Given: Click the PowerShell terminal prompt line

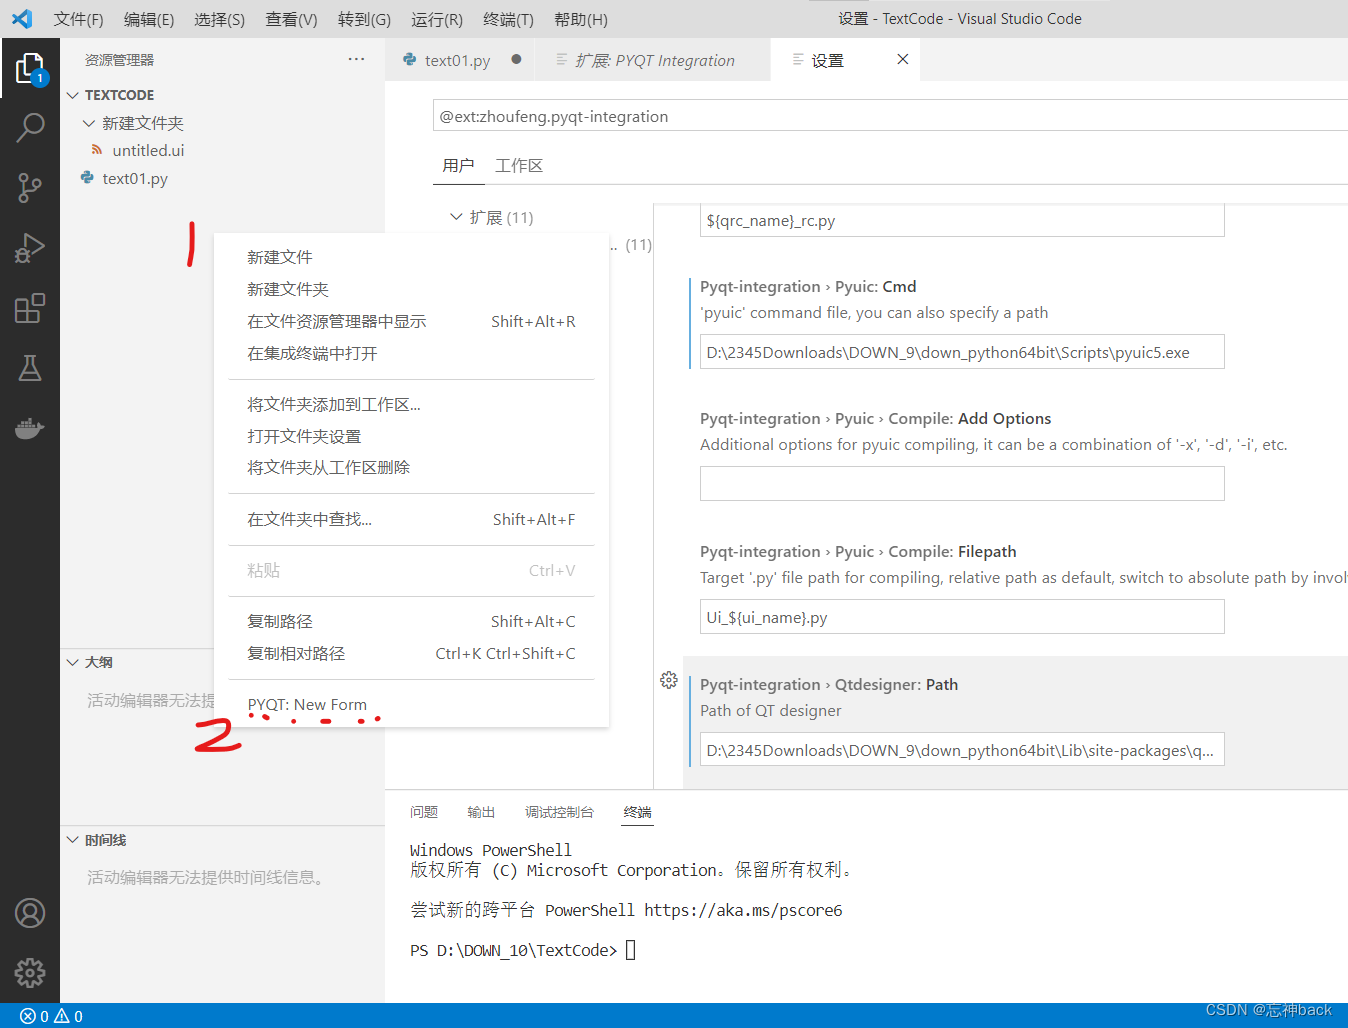Looking at the screenshot, I should 523,950.
